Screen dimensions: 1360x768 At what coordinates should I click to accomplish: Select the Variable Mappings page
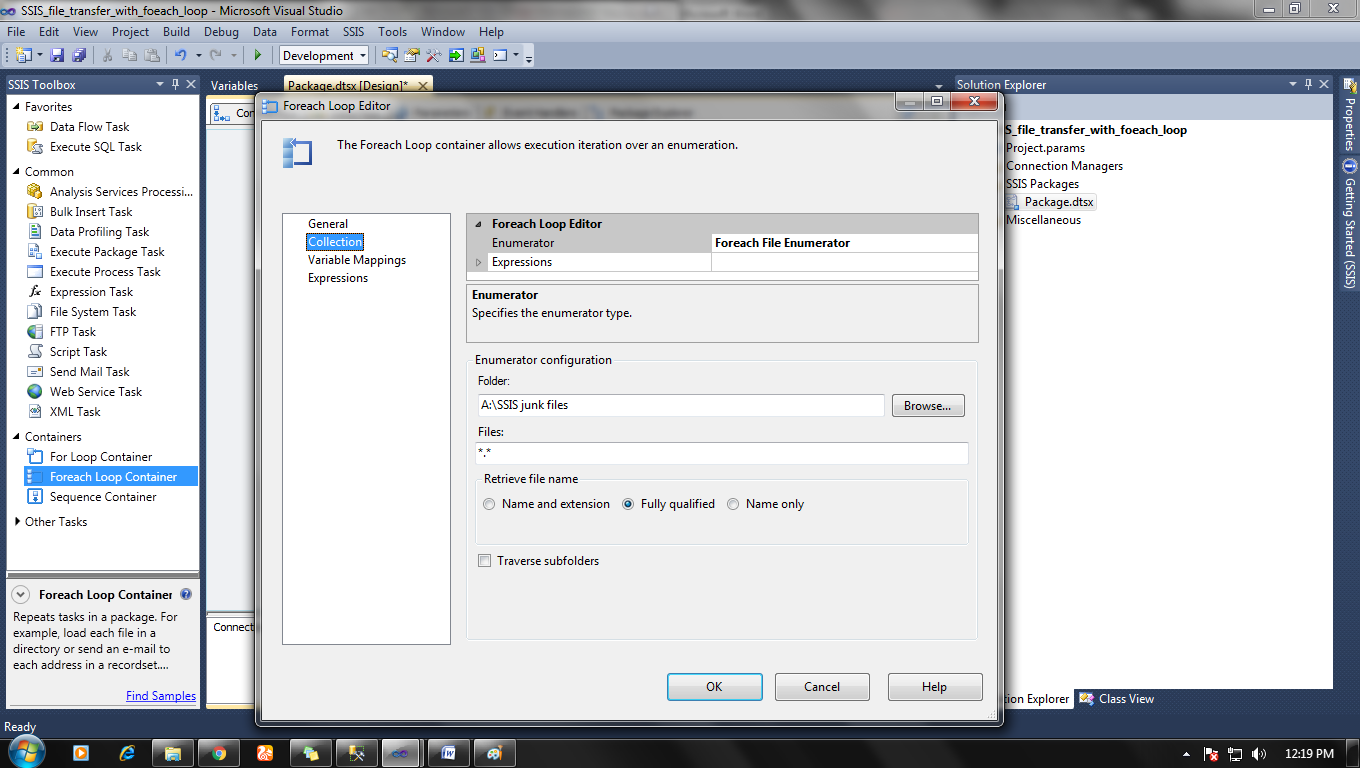click(357, 260)
